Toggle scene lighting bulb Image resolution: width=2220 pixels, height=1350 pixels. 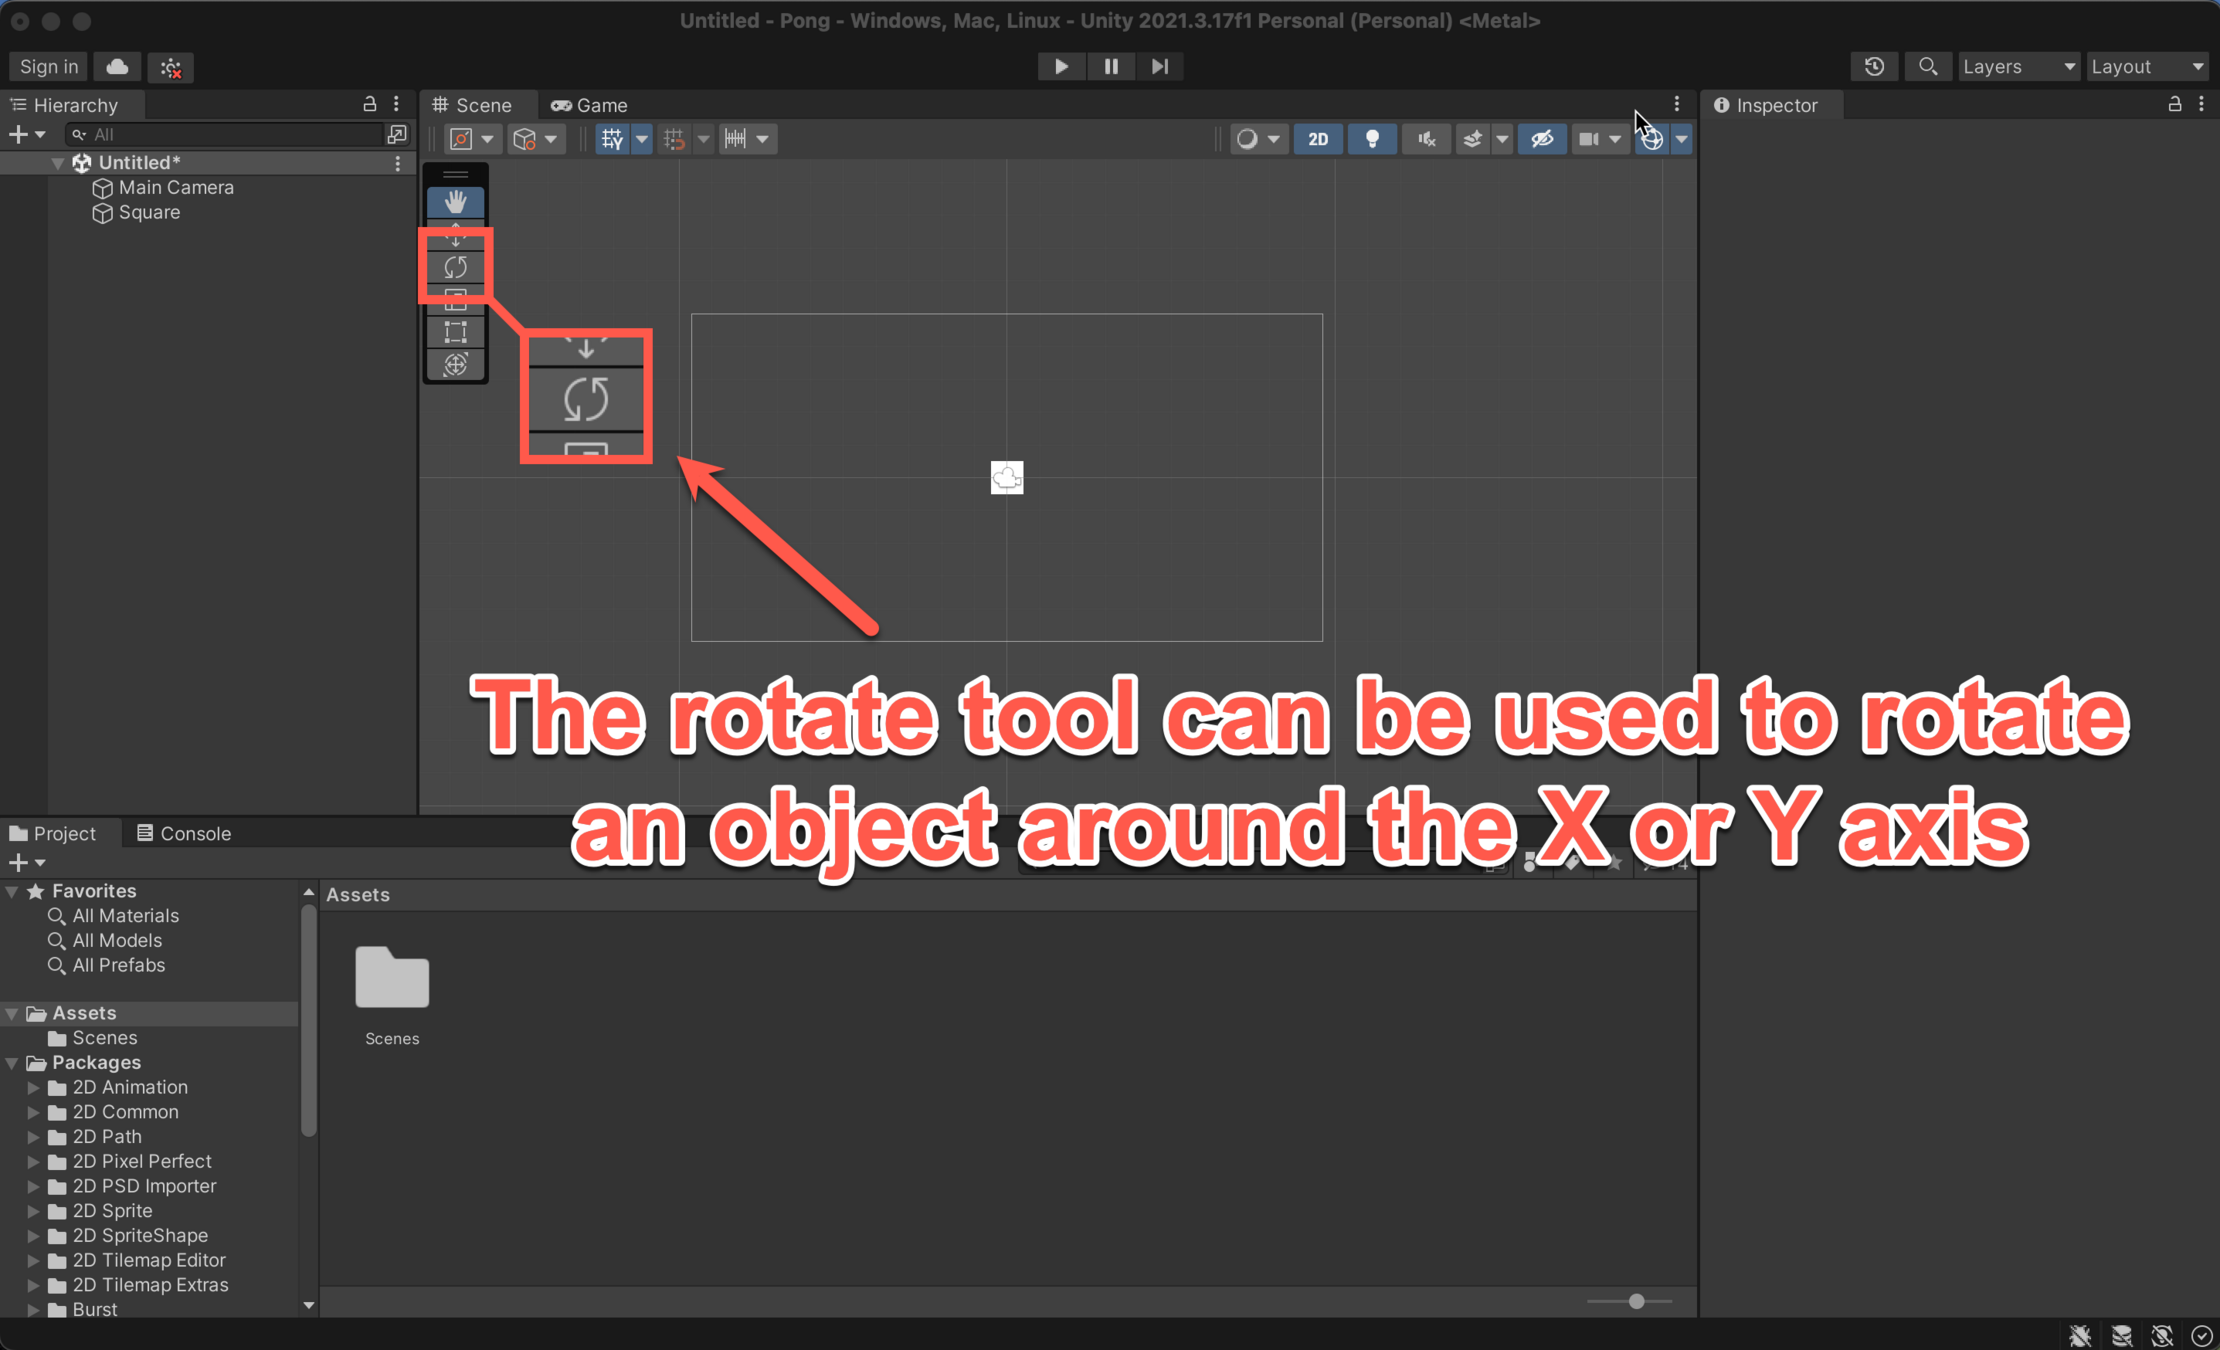pos(1372,139)
